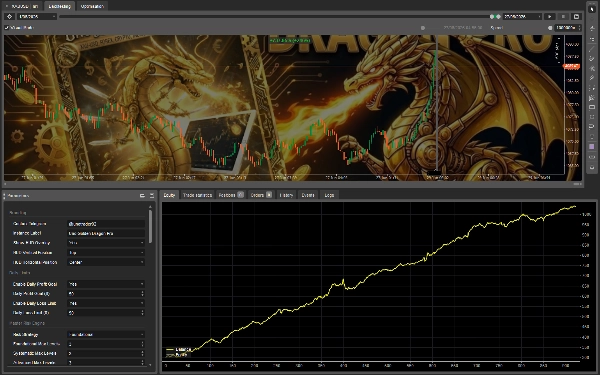Image resolution: width=600 pixels, height=375 pixels.
Task: Toggle the Visual Mode checkbox
Action: tap(7, 28)
